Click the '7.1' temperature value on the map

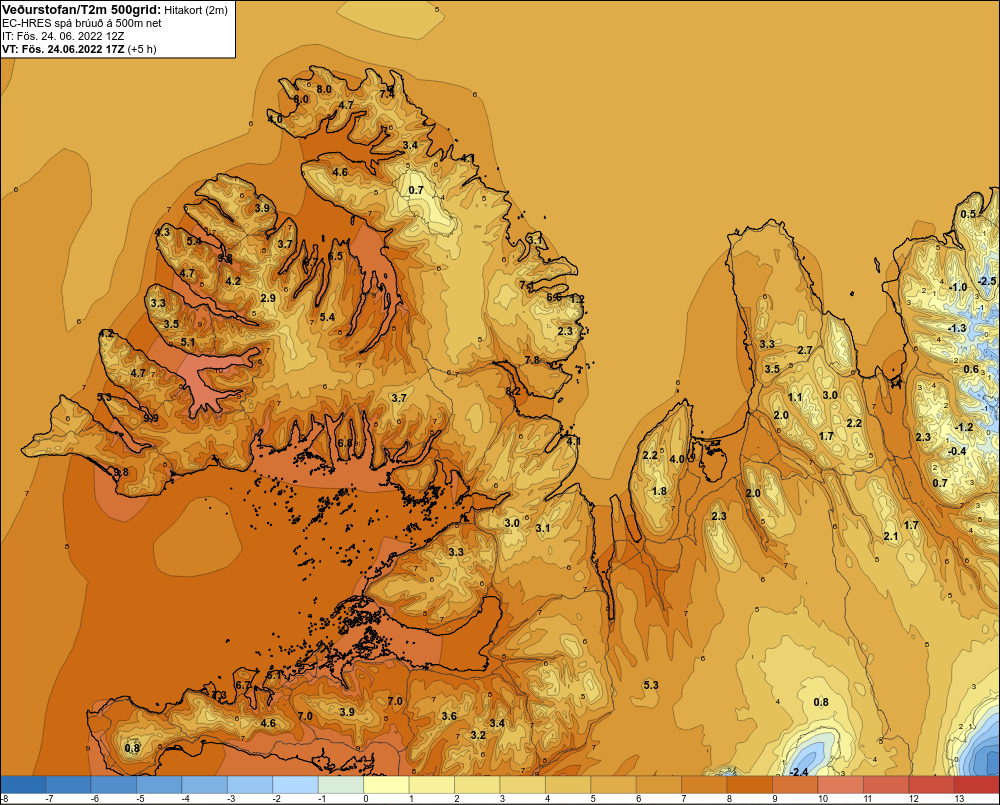(527, 284)
